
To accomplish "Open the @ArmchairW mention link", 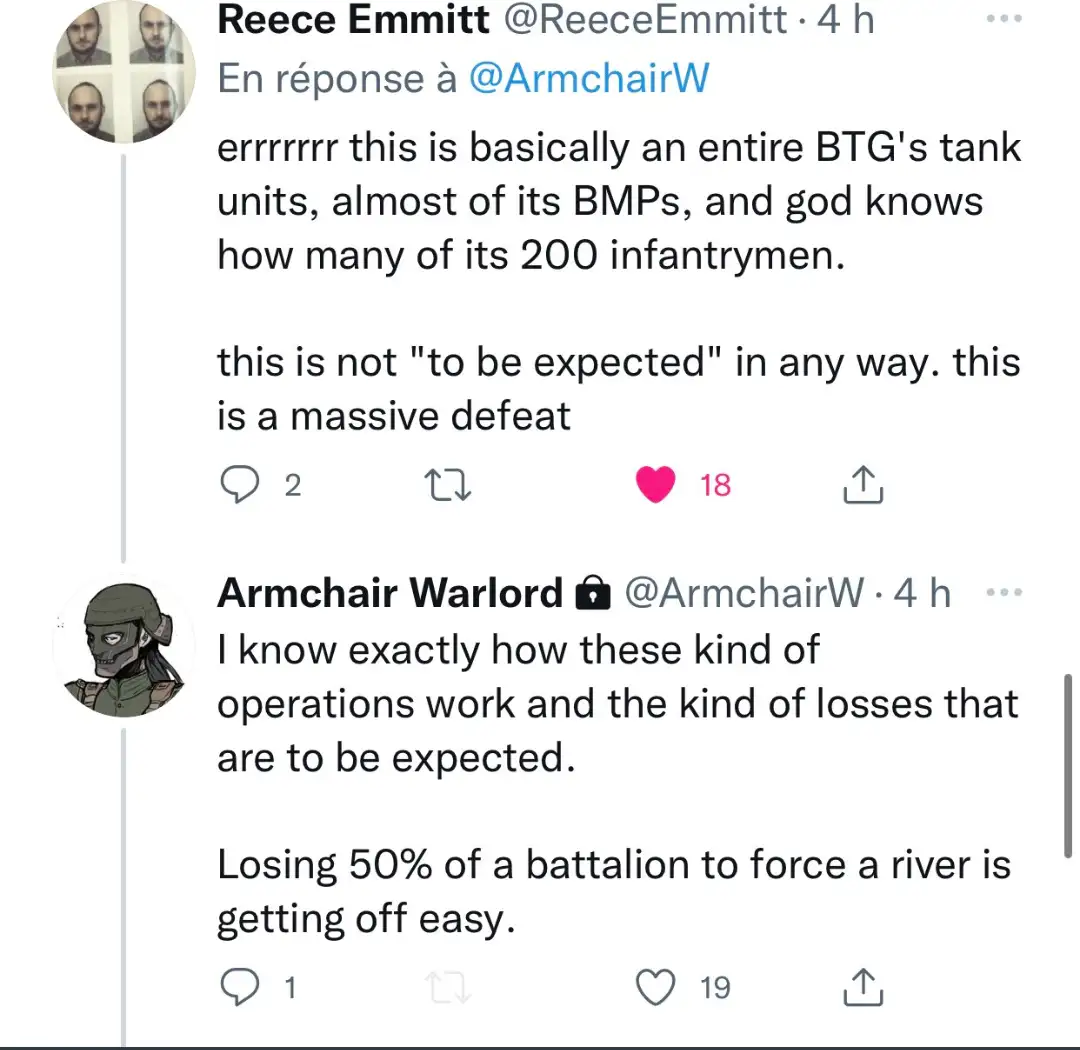I will tap(588, 79).
